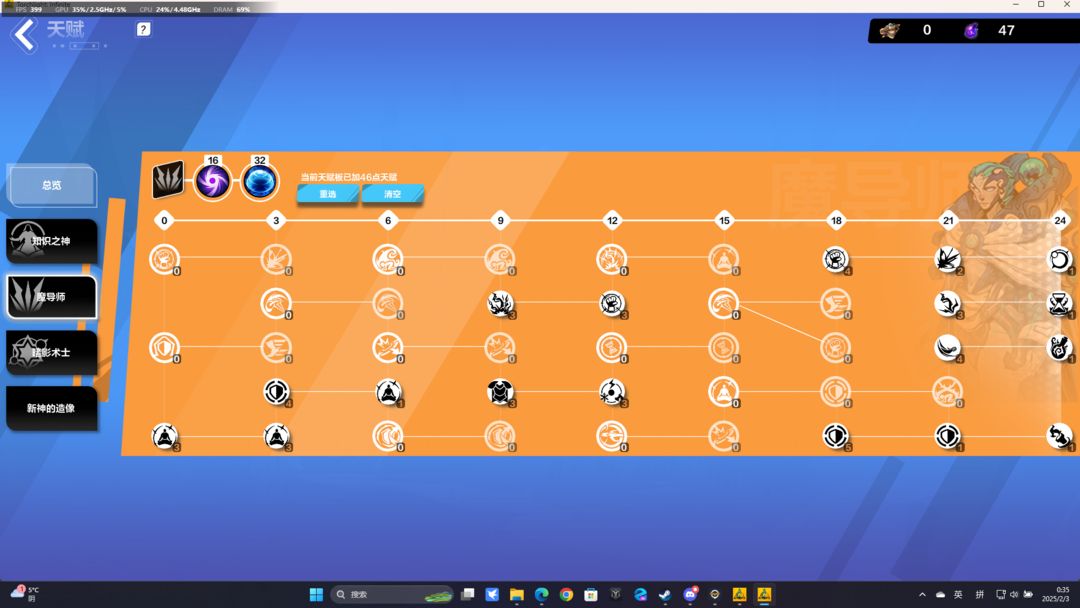Click the feather talent under tier 21
Viewport: 1080px width, 608px height.
(948, 347)
